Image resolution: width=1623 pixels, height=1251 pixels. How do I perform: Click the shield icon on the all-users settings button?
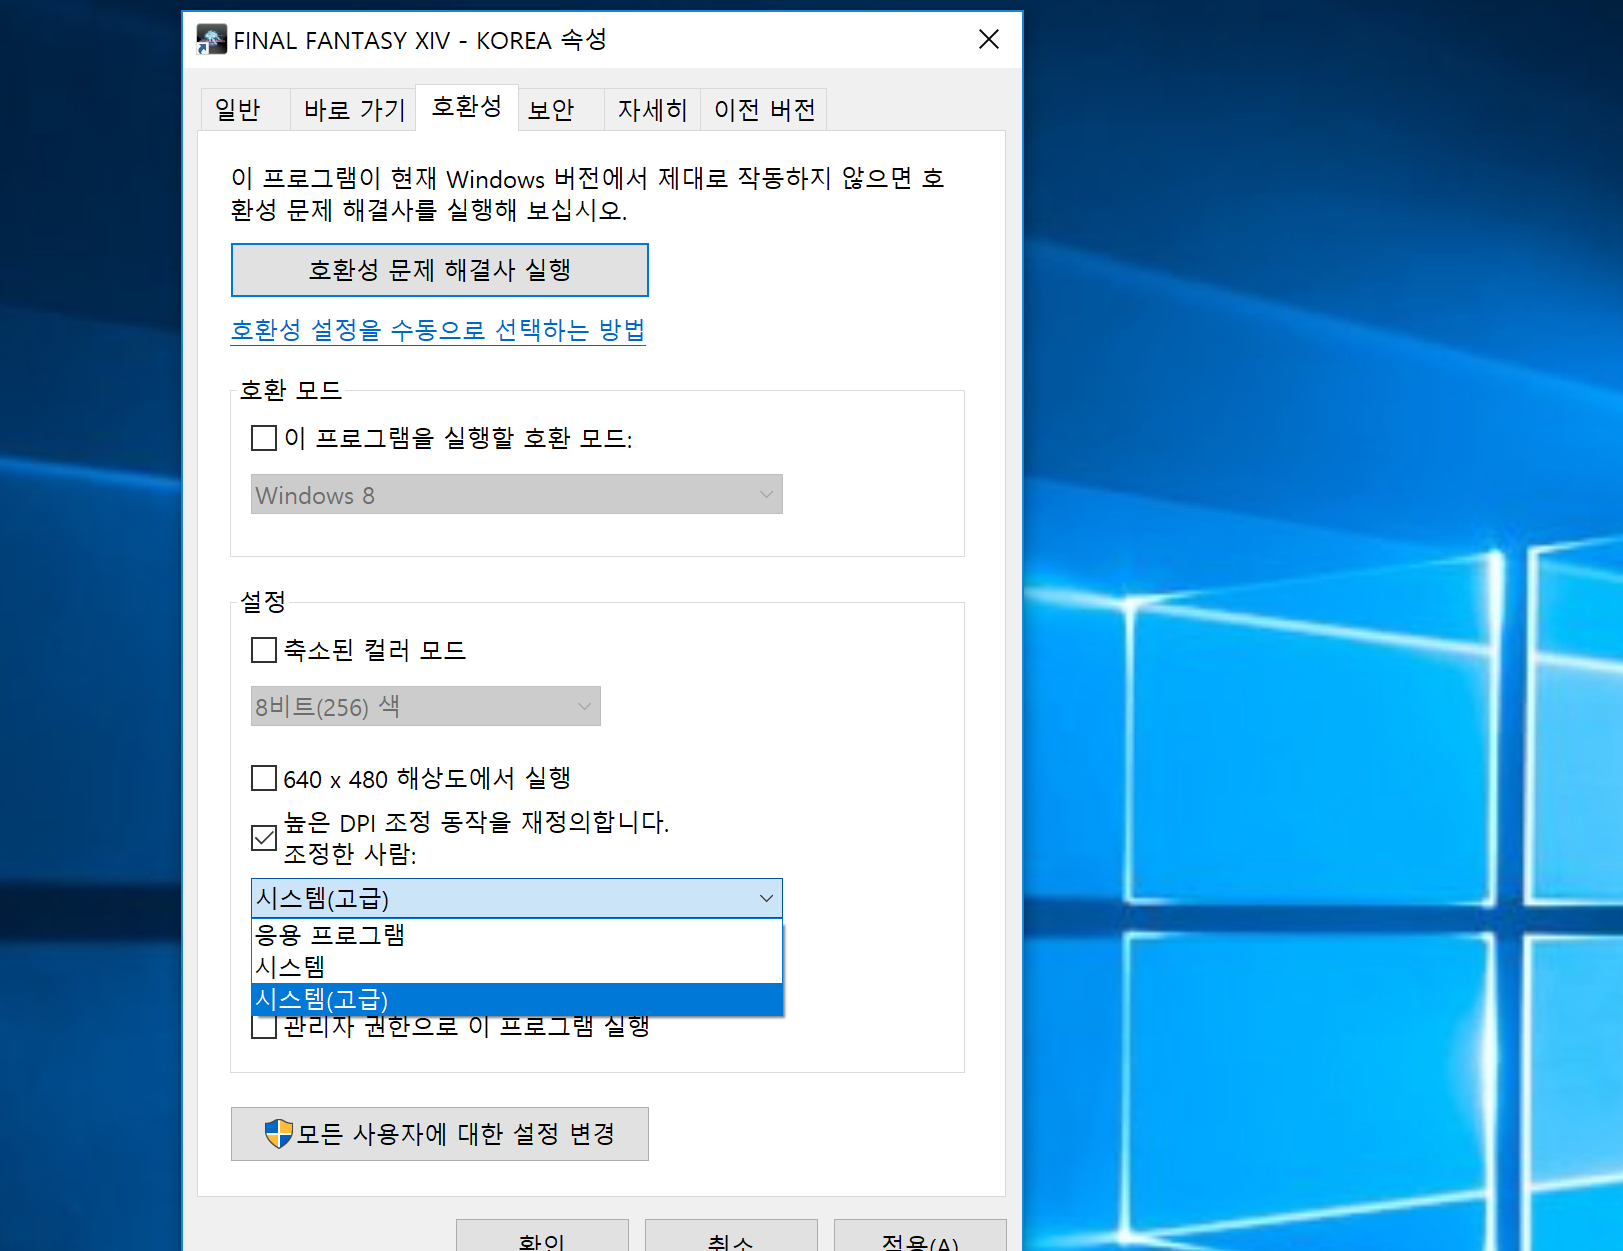[278, 1134]
